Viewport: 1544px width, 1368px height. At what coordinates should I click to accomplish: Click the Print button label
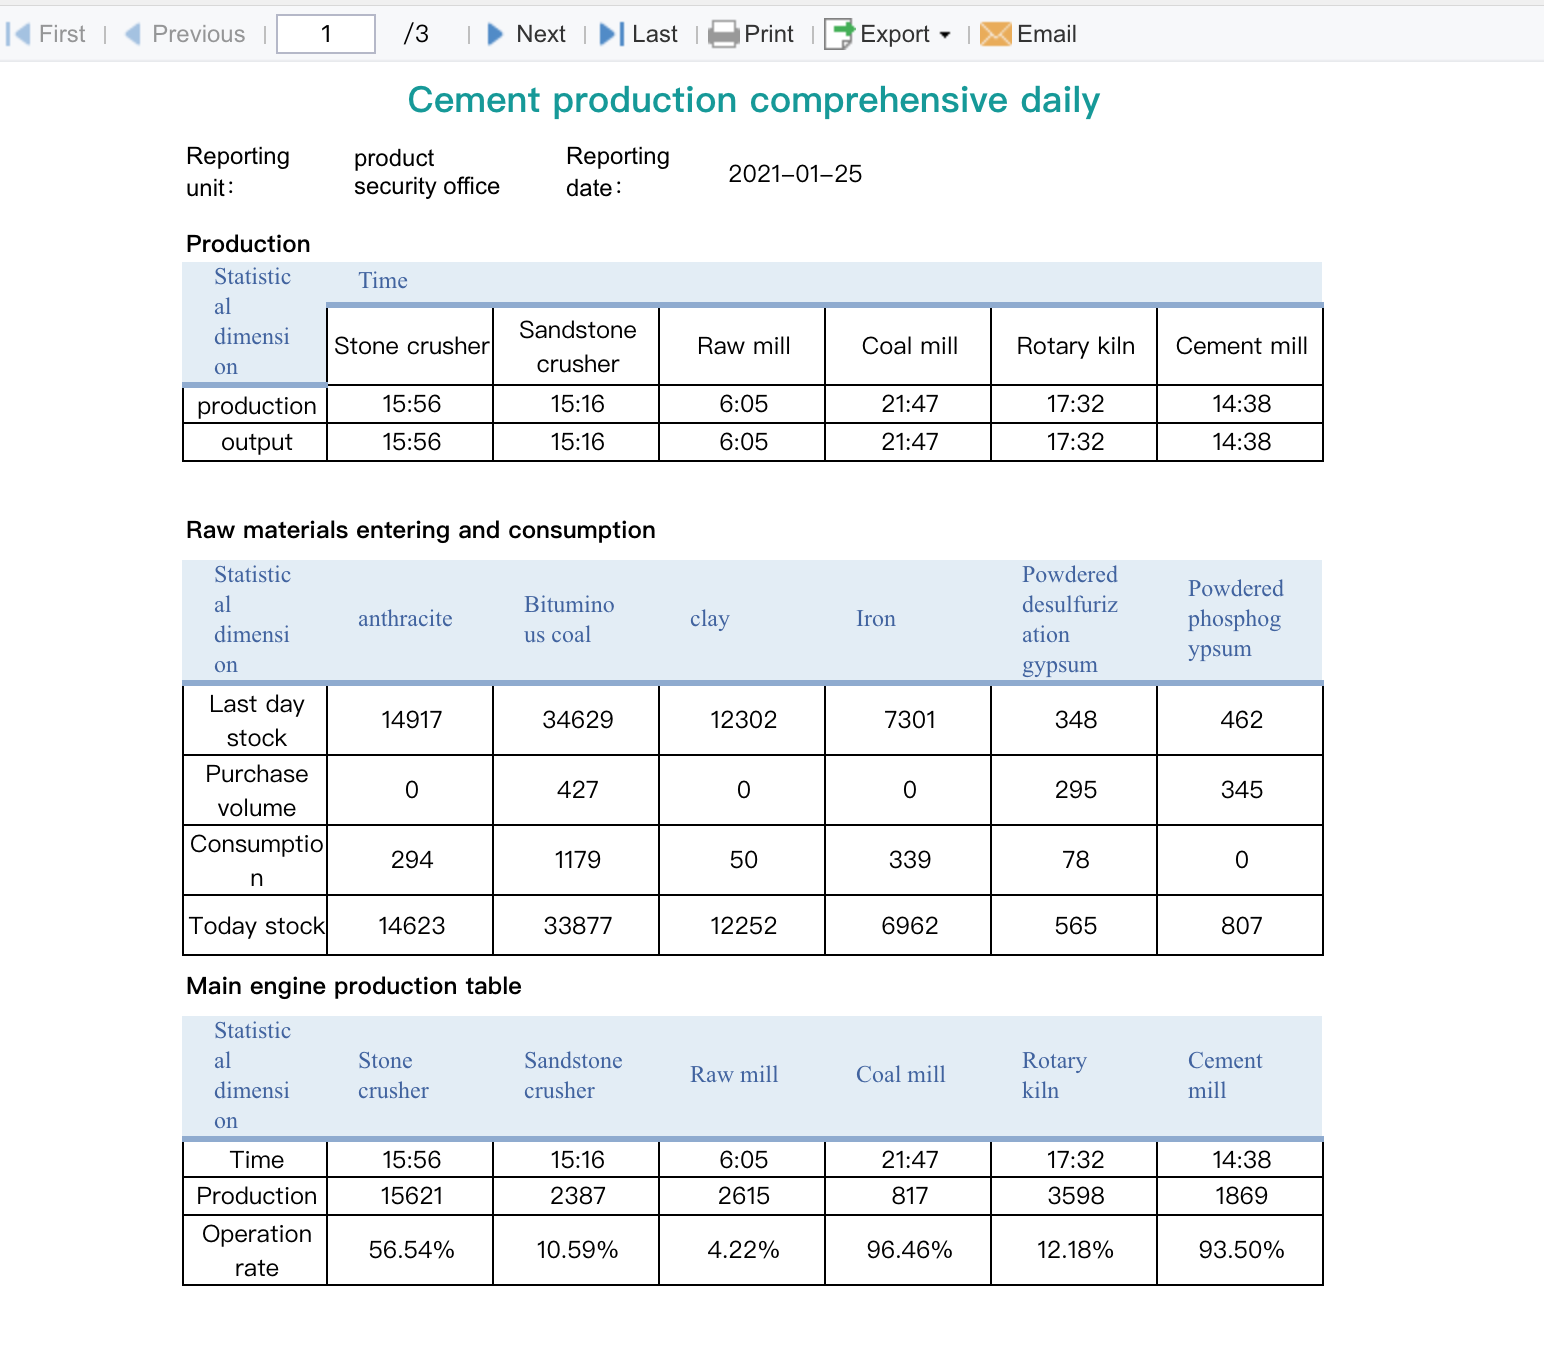(768, 33)
